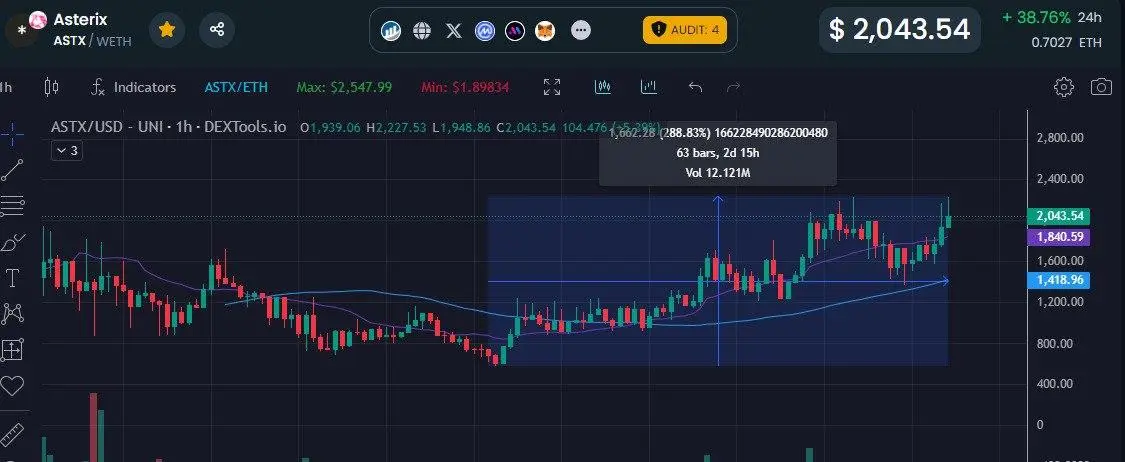Select the Fibonacci retracement lines tool
Viewport: 1125px width, 462px height.
(12, 206)
